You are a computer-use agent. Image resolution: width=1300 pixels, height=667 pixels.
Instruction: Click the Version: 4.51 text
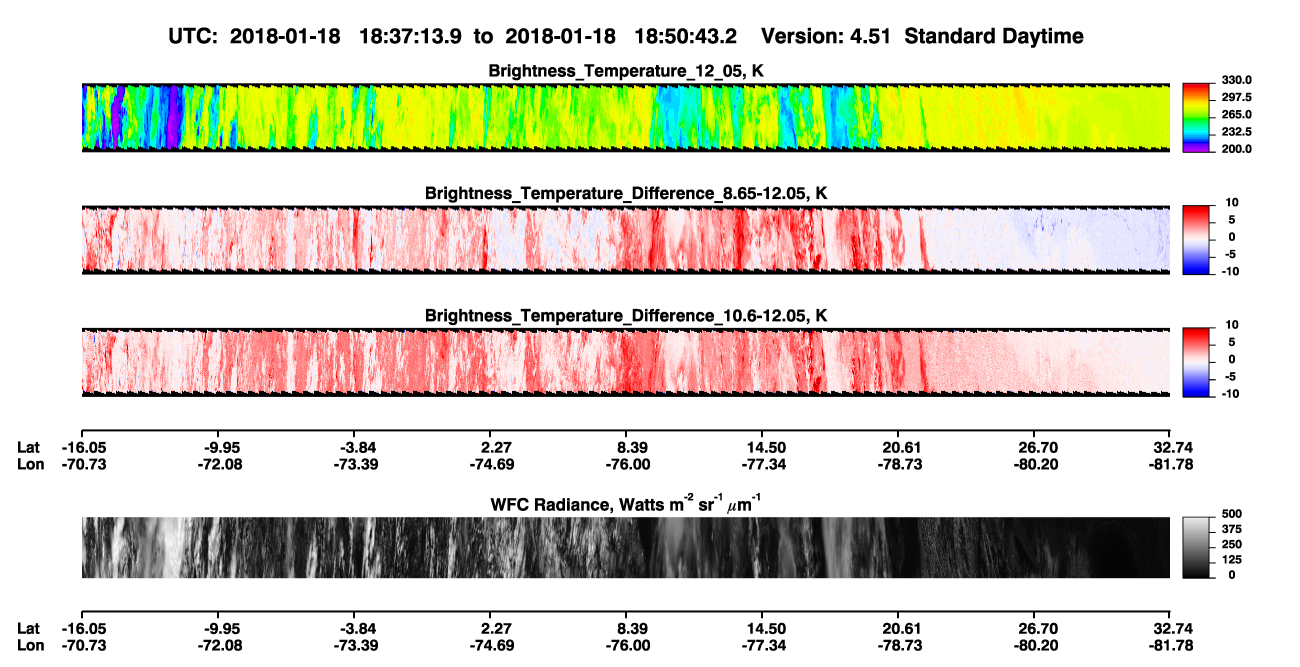[826, 37]
